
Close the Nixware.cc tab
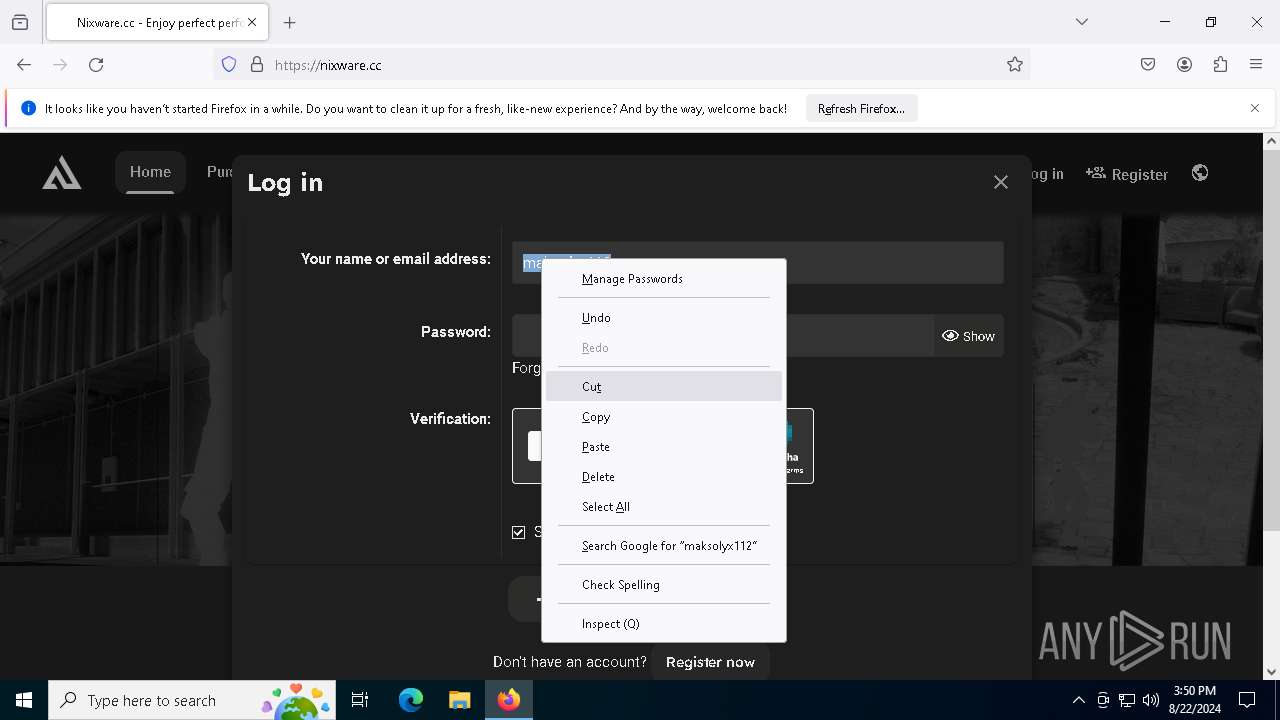253,22
